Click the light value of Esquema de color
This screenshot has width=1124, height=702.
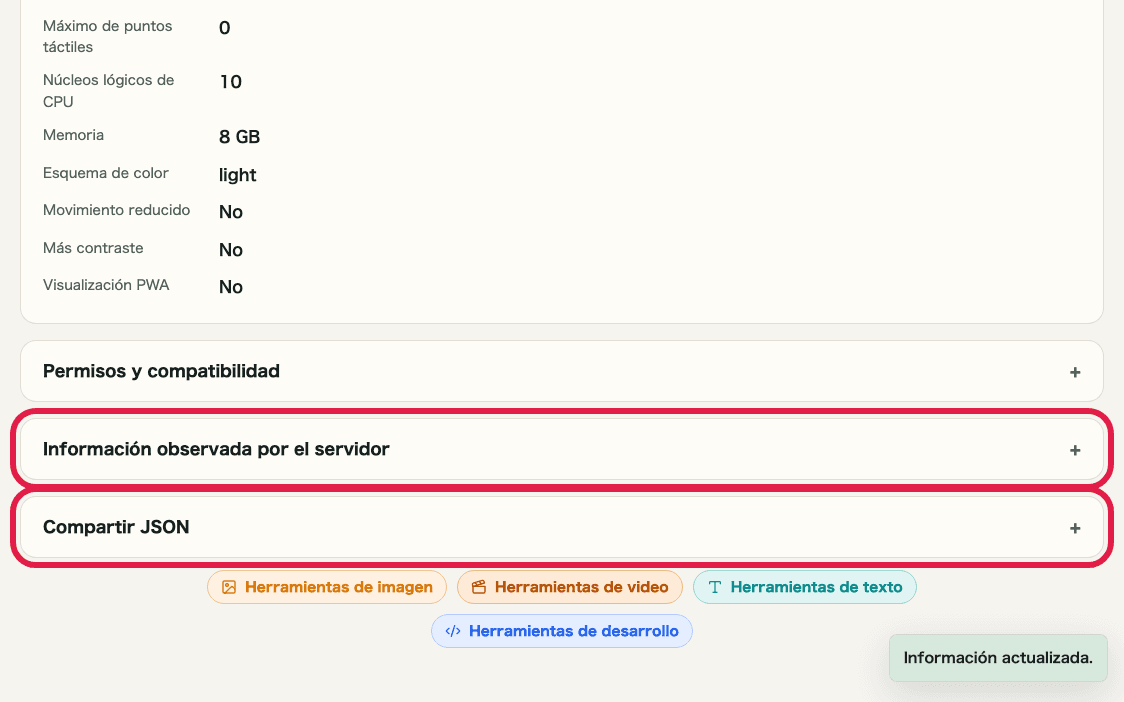pos(237,175)
